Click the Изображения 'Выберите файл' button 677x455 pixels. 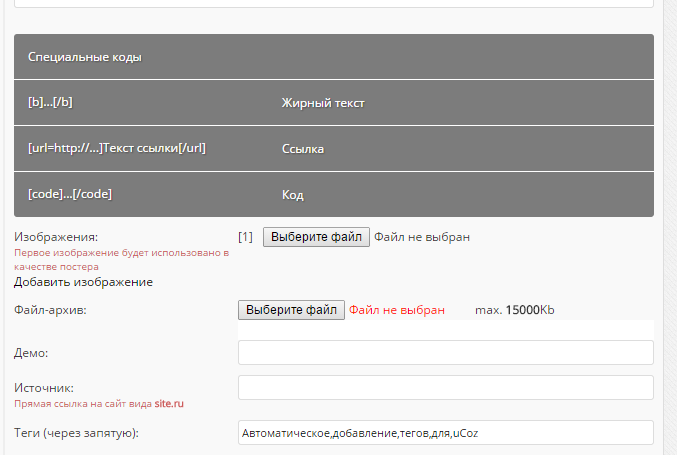(x=316, y=237)
